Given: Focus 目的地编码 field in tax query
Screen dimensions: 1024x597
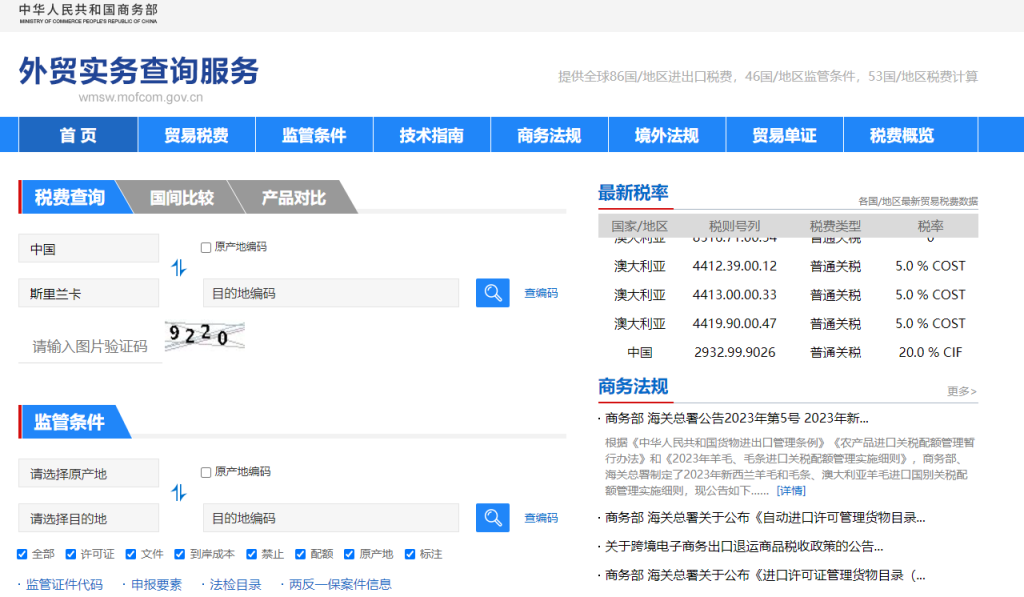Looking at the screenshot, I should [331, 293].
